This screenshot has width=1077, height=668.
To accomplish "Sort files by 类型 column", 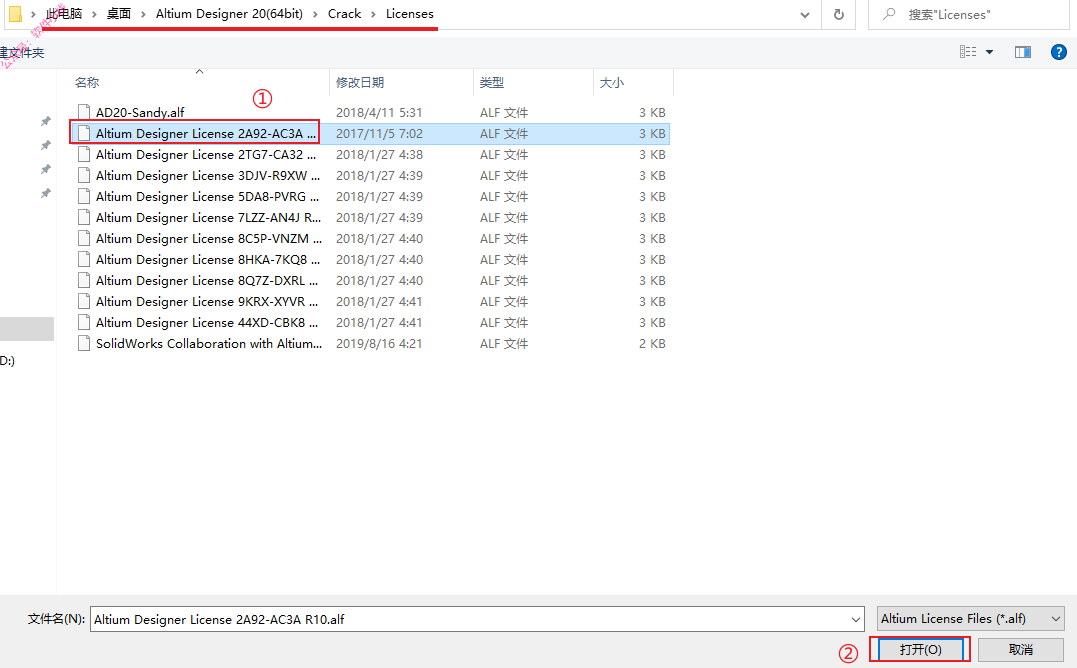I will click(x=492, y=82).
